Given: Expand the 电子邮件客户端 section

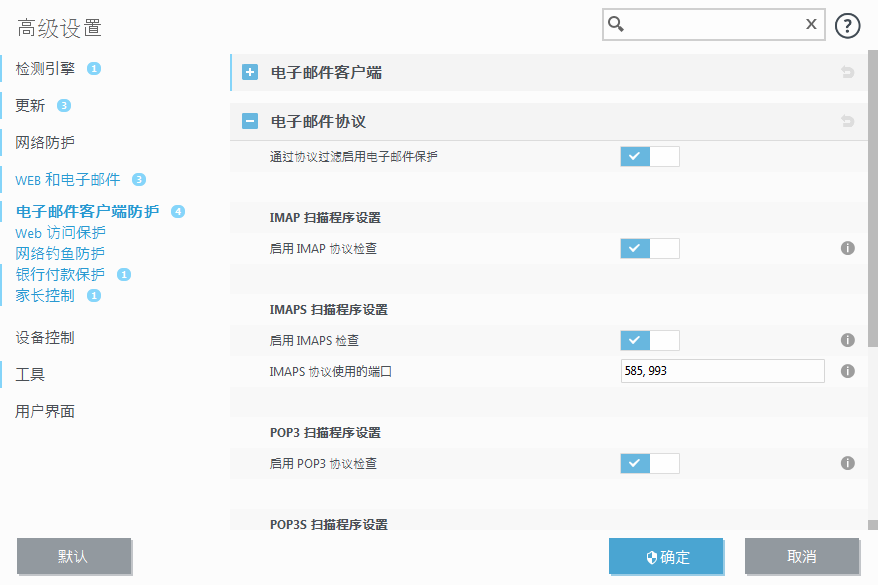Looking at the screenshot, I should [x=249, y=72].
